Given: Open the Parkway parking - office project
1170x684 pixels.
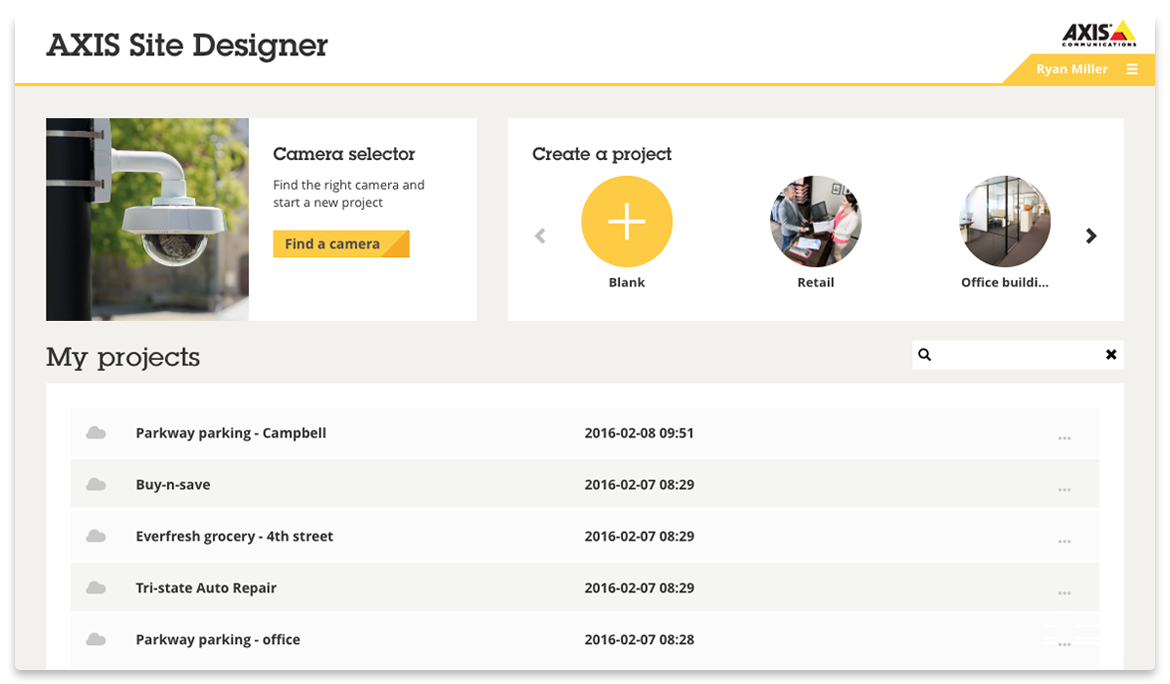Looking at the screenshot, I should (218, 640).
